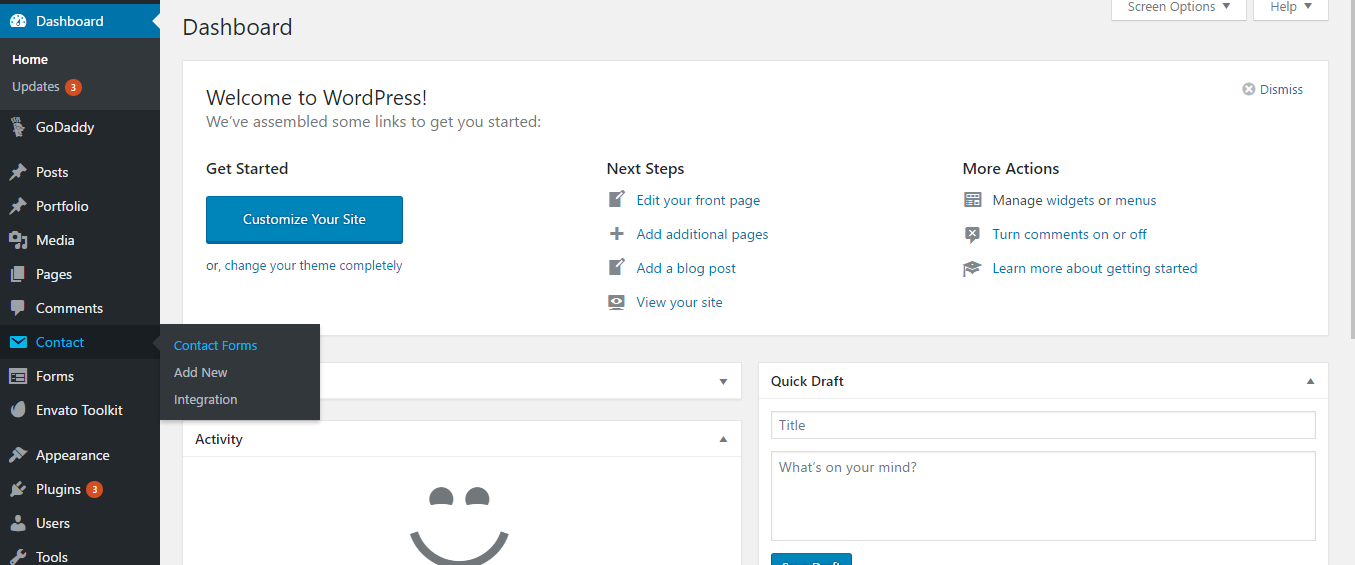Collapse the Activity panel
Image resolution: width=1355 pixels, height=565 pixels.
point(723,439)
